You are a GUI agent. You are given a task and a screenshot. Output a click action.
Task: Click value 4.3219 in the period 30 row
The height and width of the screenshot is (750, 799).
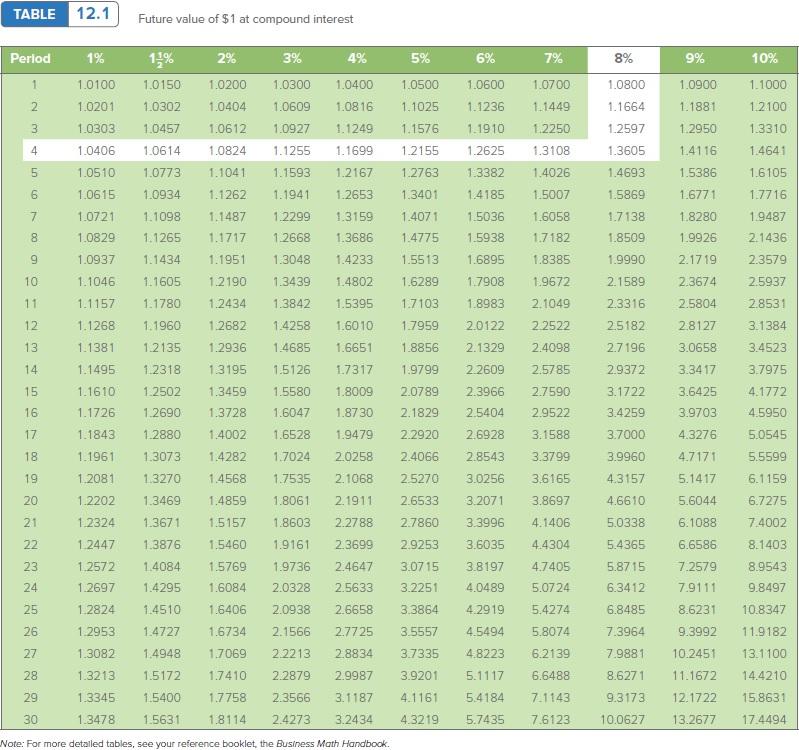(419, 720)
